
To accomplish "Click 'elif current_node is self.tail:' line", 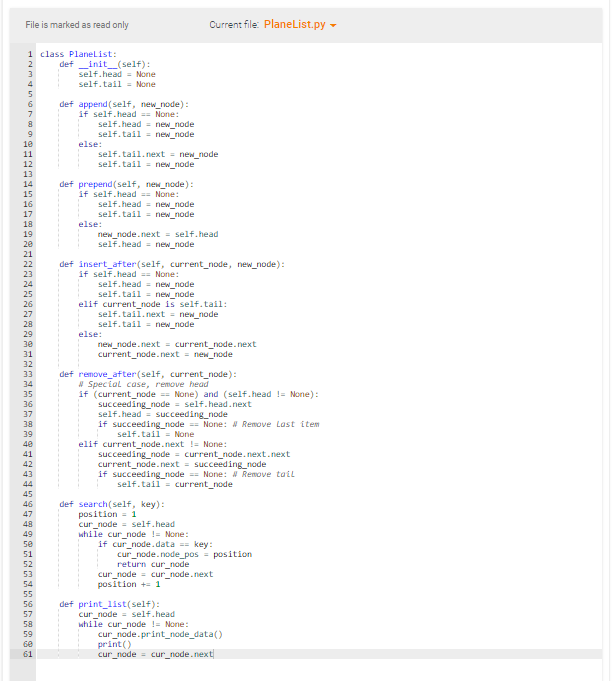I will point(153,304).
